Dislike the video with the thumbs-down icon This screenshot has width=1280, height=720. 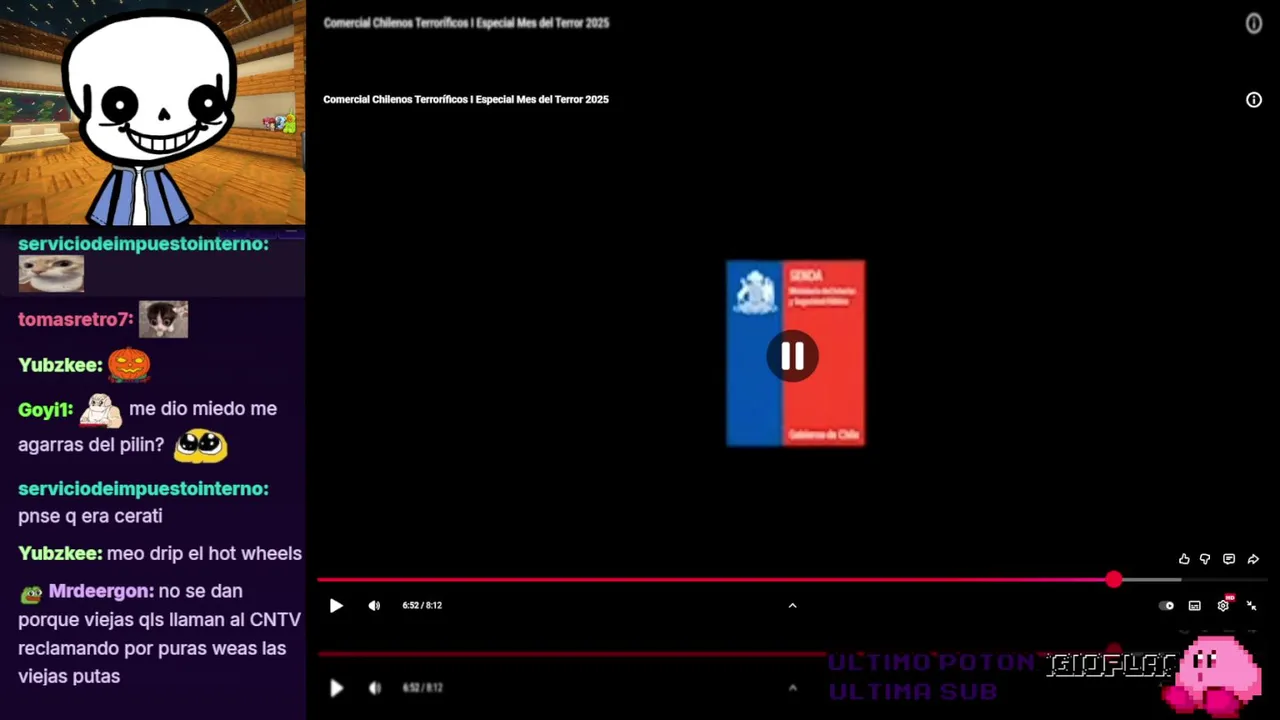[1205, 559]
